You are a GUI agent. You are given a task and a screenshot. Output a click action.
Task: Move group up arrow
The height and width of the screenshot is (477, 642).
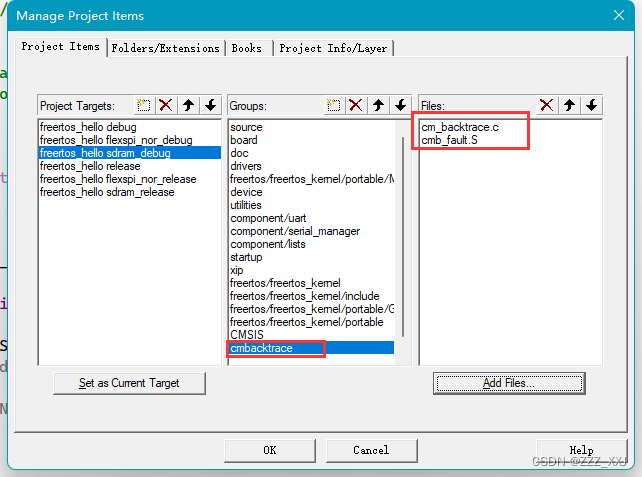click(378, 106)
